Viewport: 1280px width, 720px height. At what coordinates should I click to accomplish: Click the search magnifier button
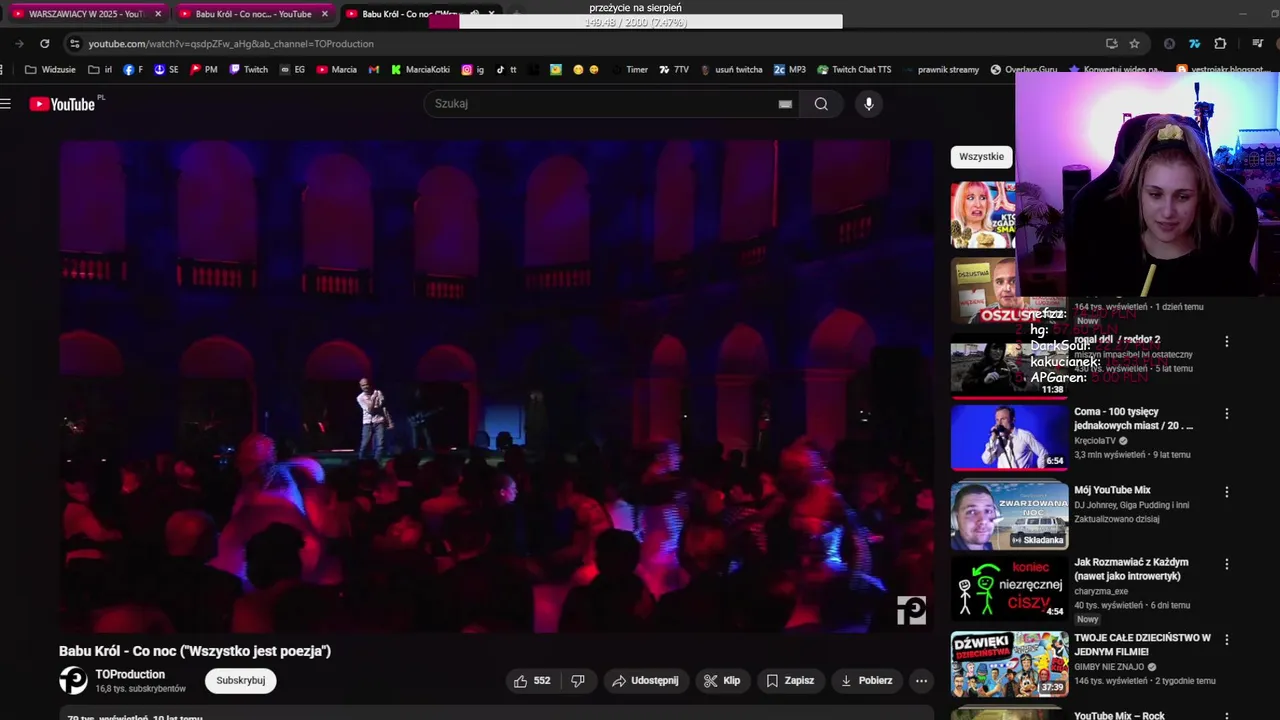[821, 104]
